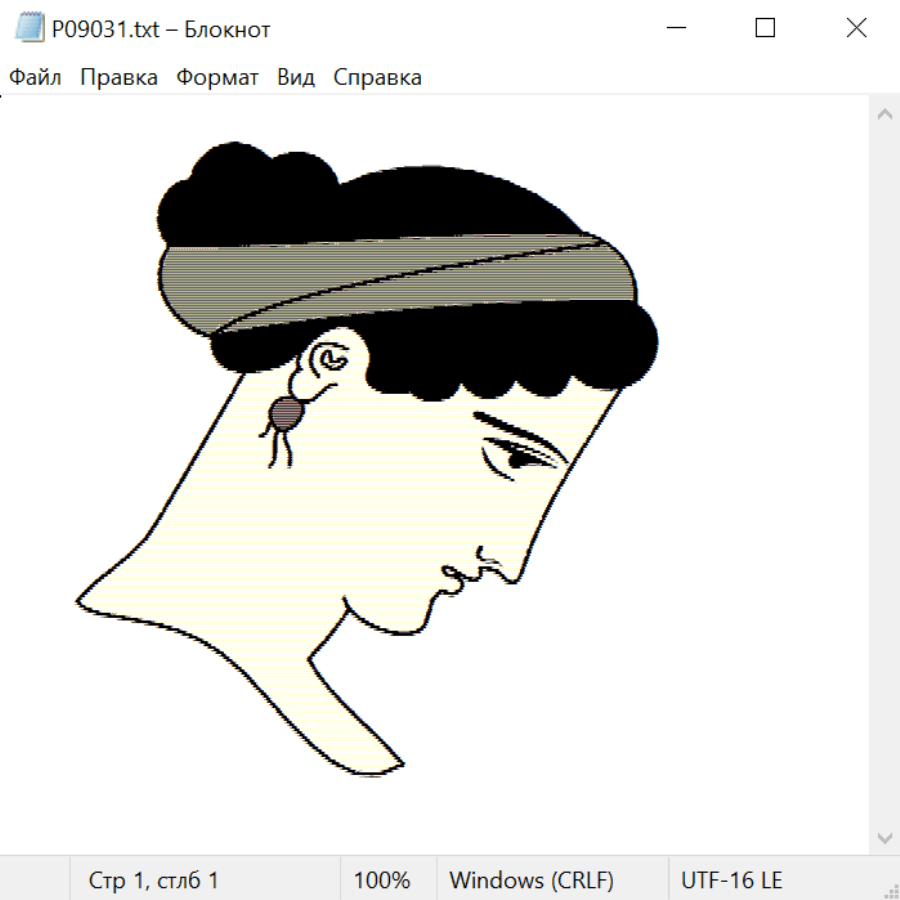Click the Notepad icon in the title bar
Image resolution: width=900 pixels, height=900 pixels.
click(x=28, y=29)
